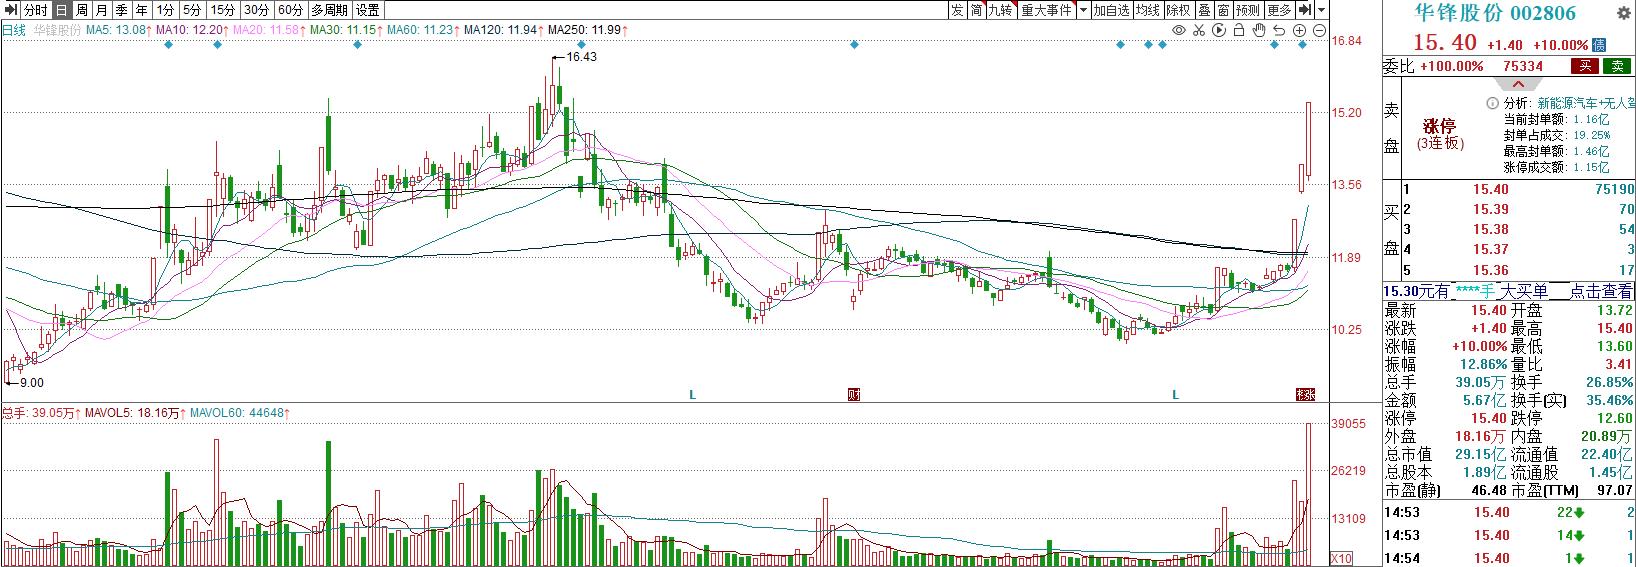Click the blue 融 badge next to +10.00%

pyautogui.click(x=1599, y=45)
